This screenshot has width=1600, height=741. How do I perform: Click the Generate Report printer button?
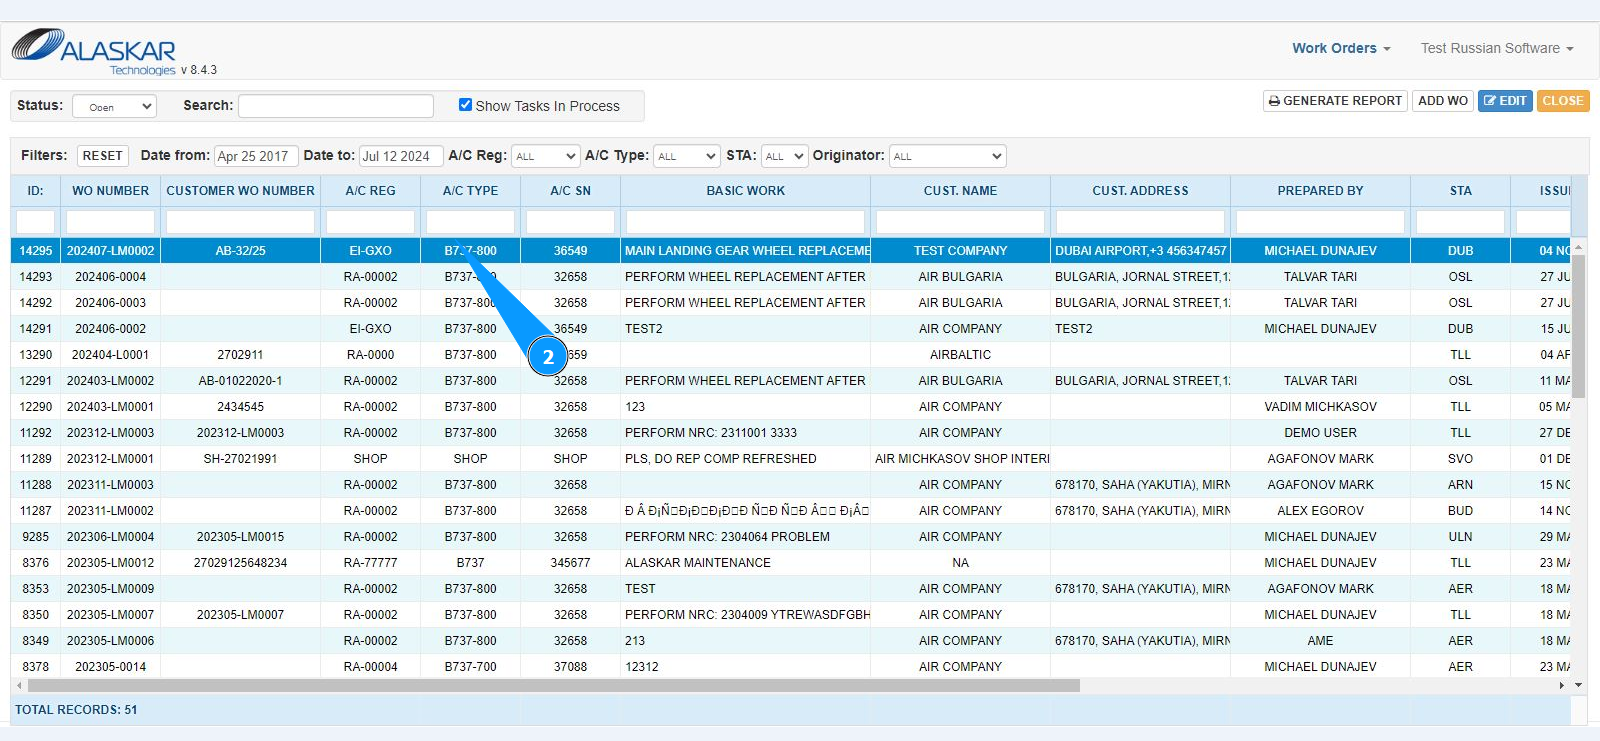point(1335,101)
